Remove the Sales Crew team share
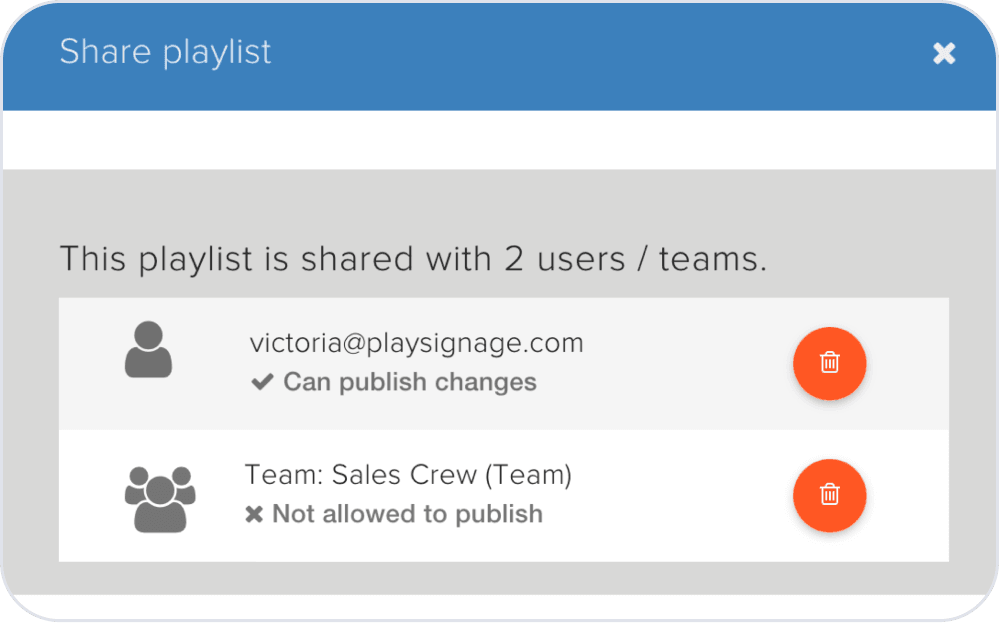 [x=829, y=495]
